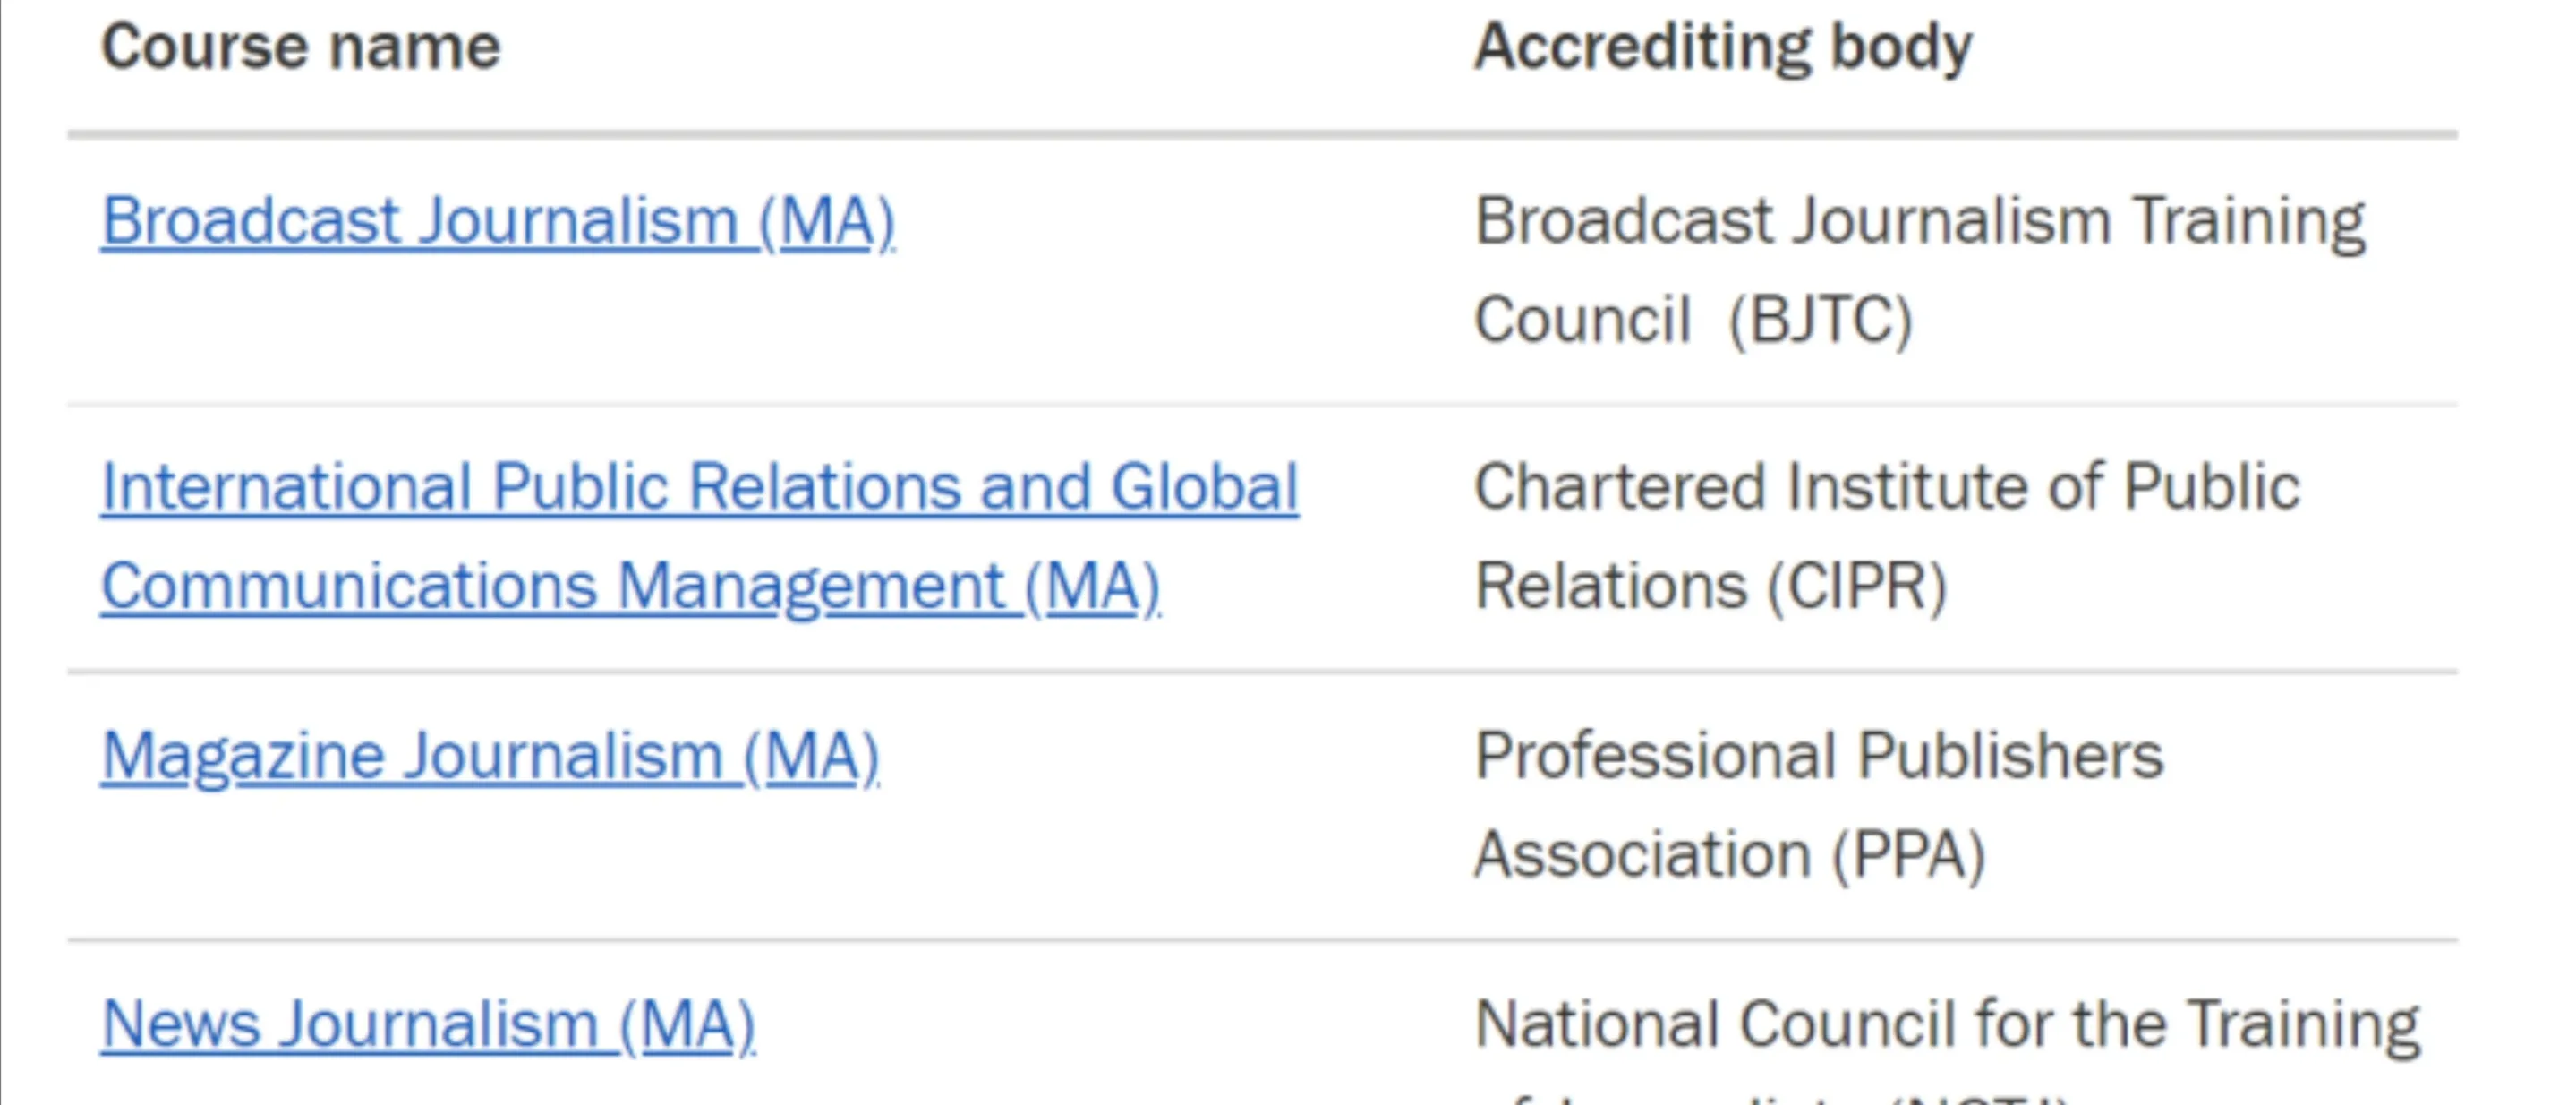Click the Course name column header
The image size is (2576, 1105).
300,47
